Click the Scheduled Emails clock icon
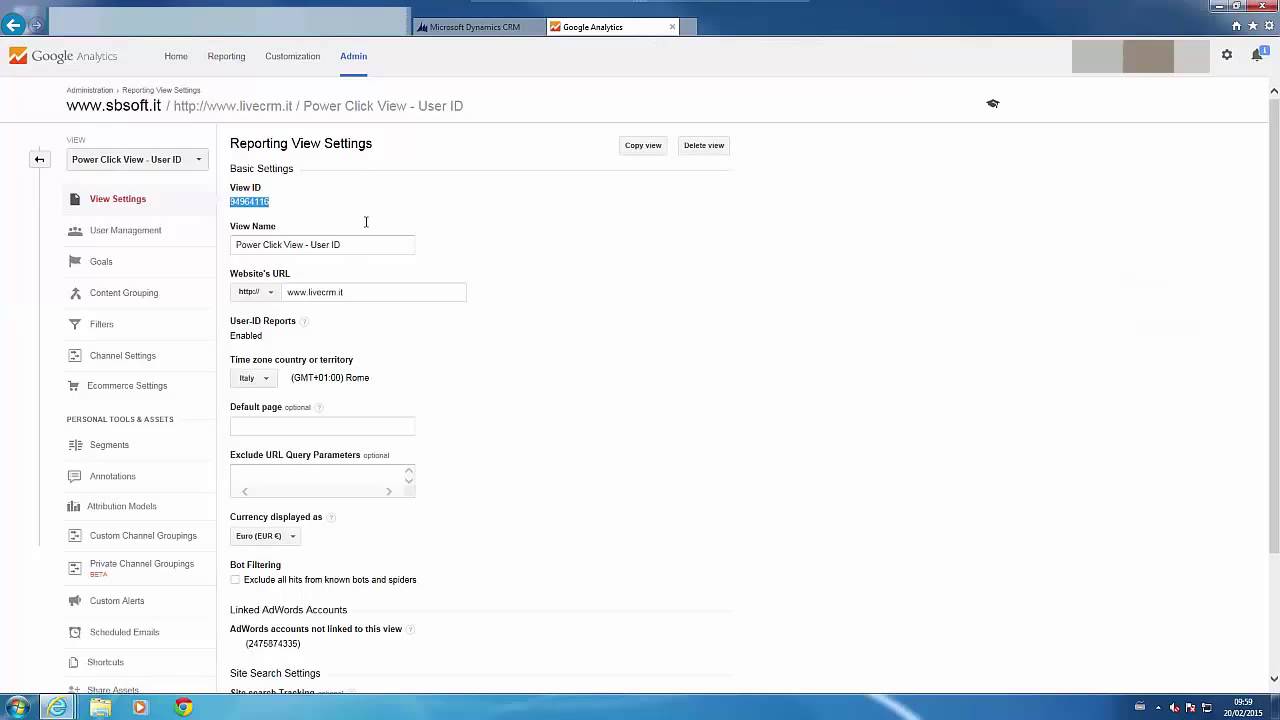 tap(75, 632)
